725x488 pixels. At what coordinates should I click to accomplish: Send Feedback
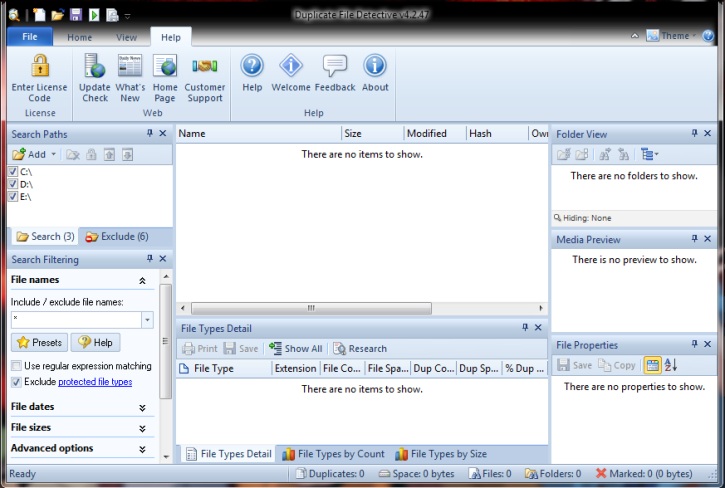(x=335, y=73)
